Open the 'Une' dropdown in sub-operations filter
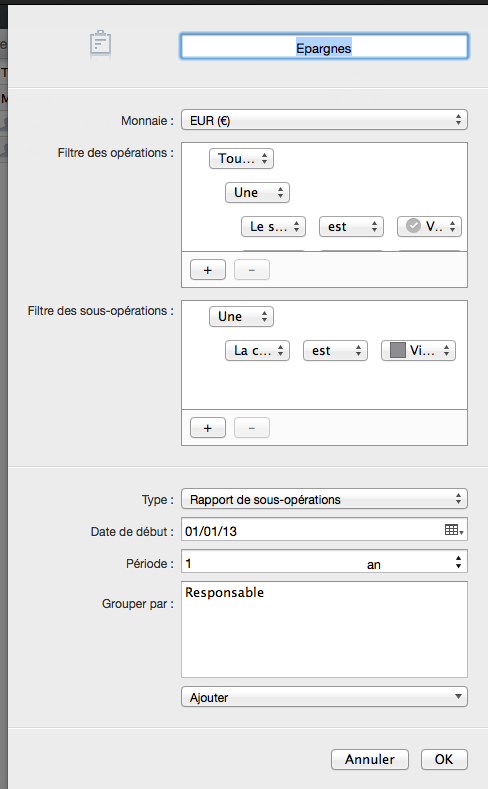Screen dimensions: 488x789 [x=241, y=317]
